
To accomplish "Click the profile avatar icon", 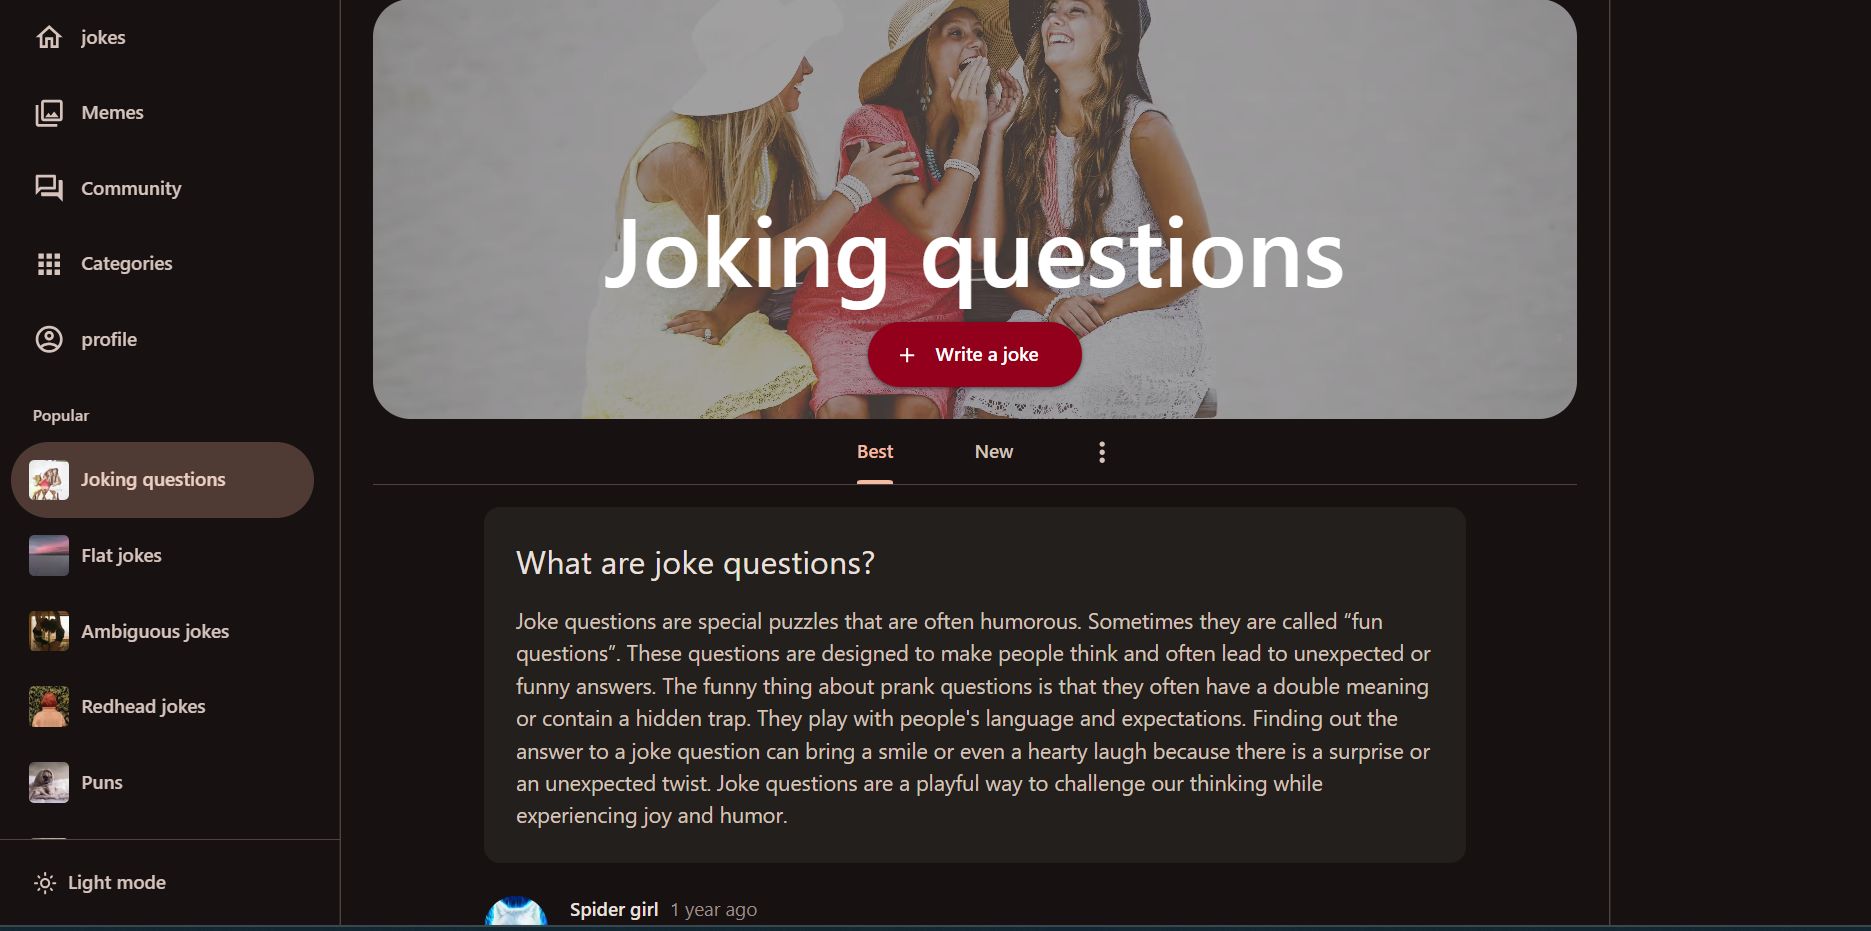I will pos(49,340).
